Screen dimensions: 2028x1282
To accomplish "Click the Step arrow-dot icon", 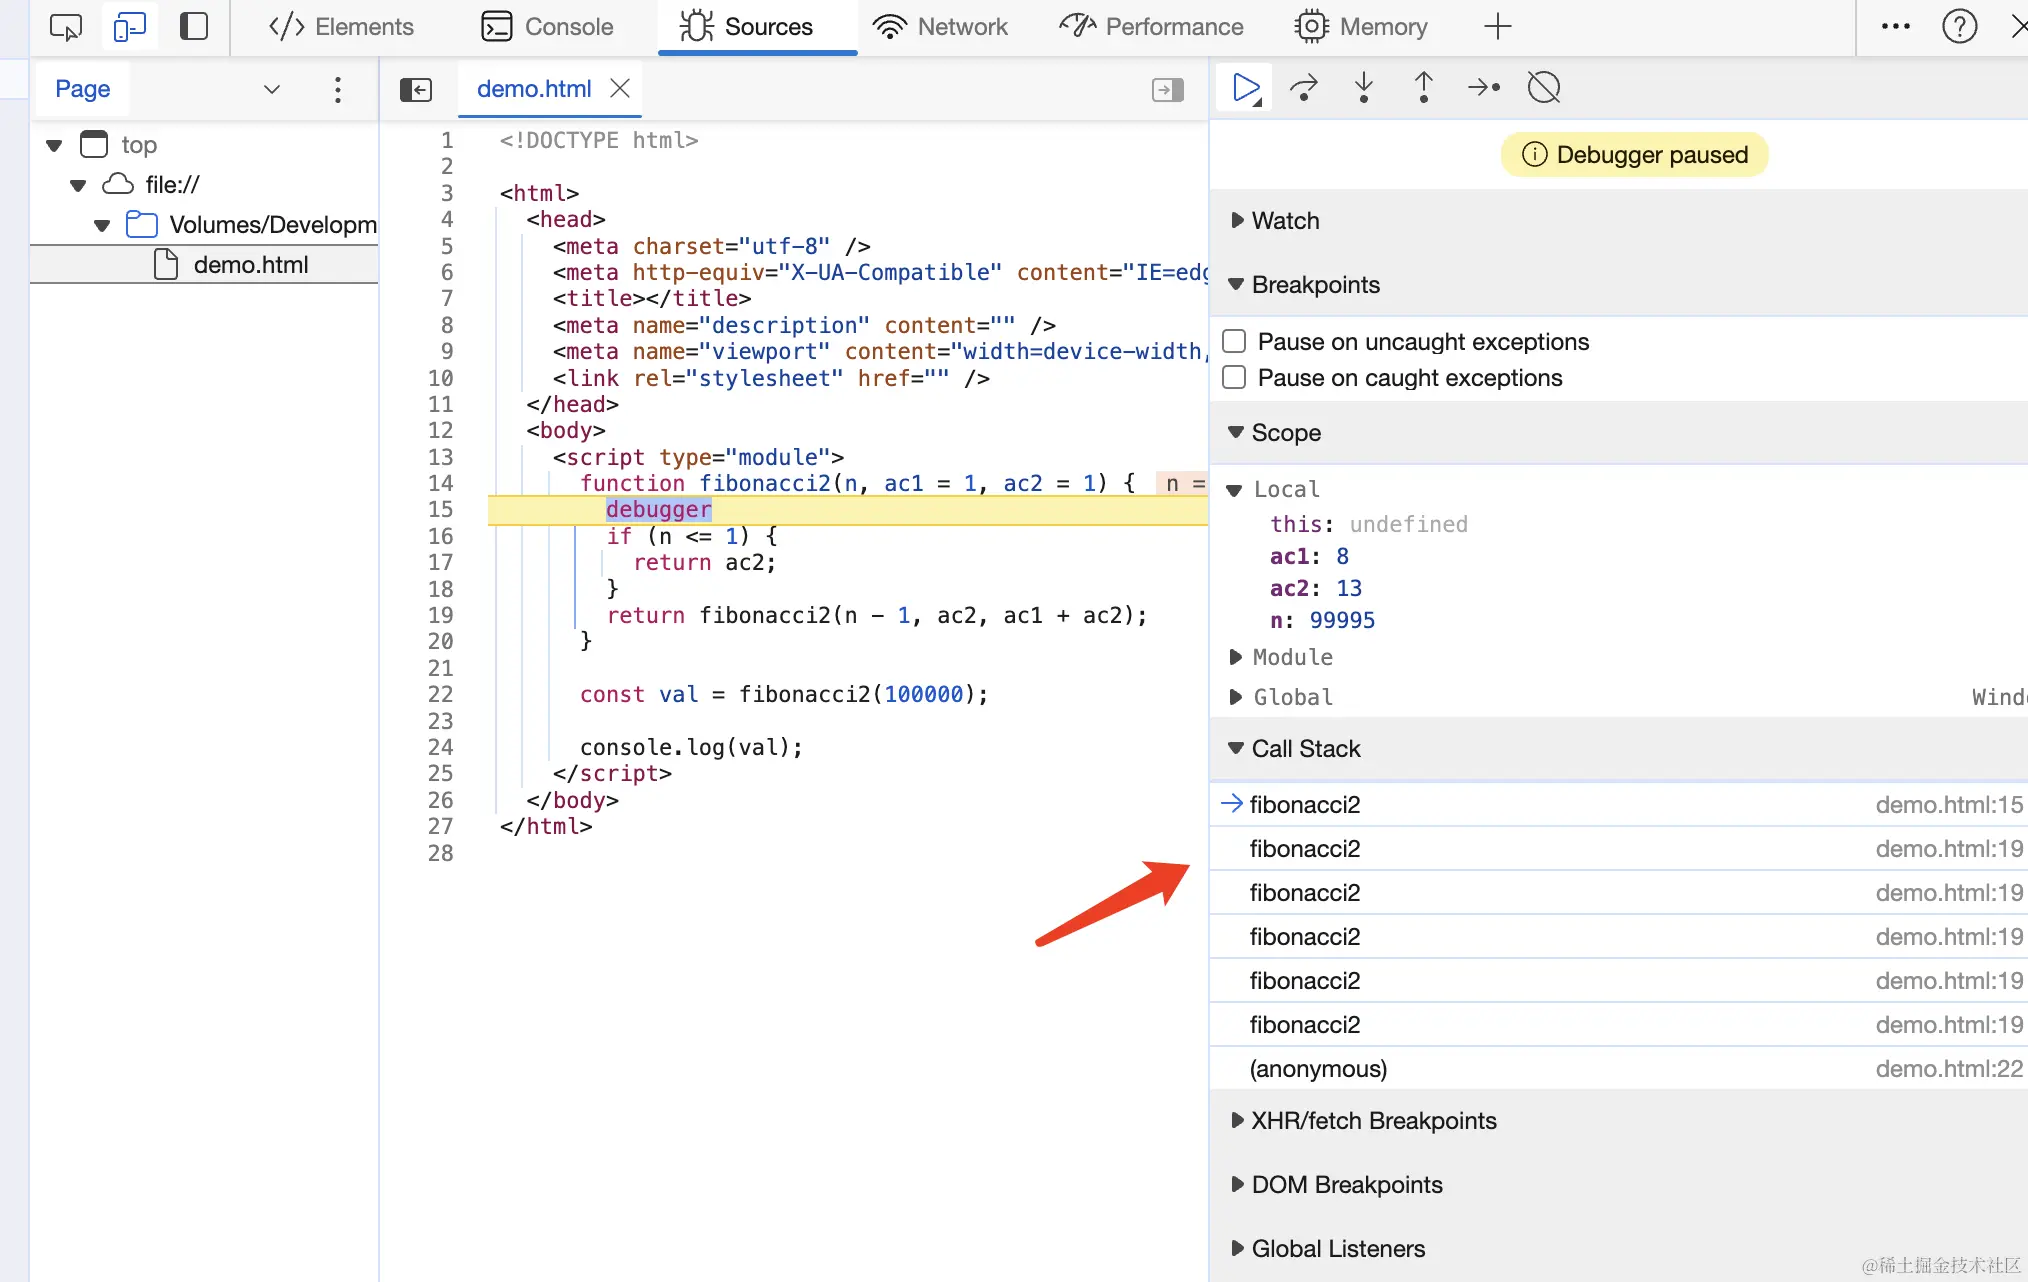I will [x=1484, y=88].
